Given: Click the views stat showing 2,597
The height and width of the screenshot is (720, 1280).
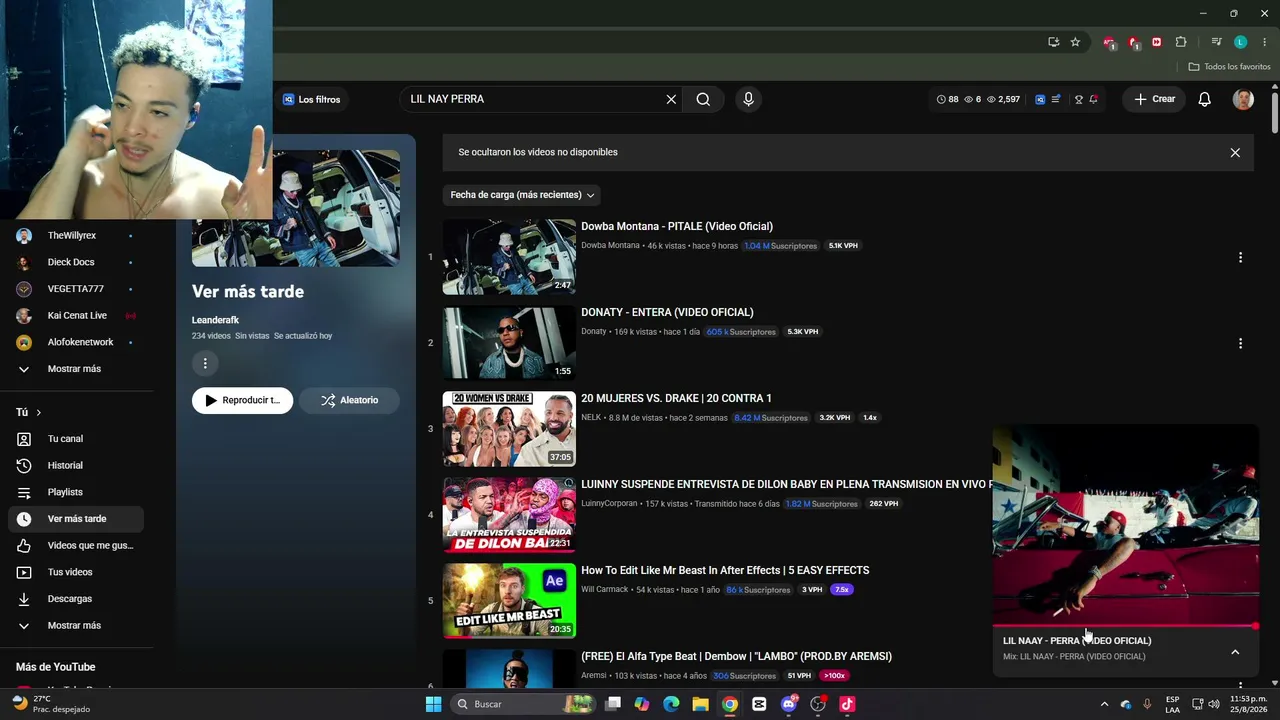Looking at the screenshot, I should (x=1003, y=99).
